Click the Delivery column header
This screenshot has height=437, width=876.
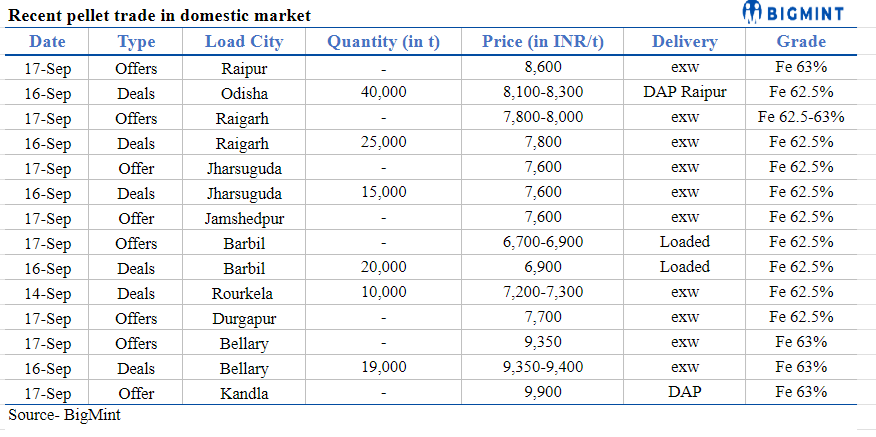pyautogui.click(x=684, y=41)
